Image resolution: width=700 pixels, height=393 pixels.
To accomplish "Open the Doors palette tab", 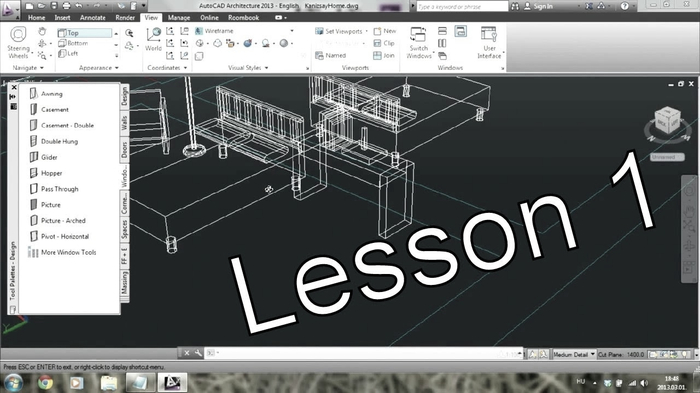I will point(125,150).
